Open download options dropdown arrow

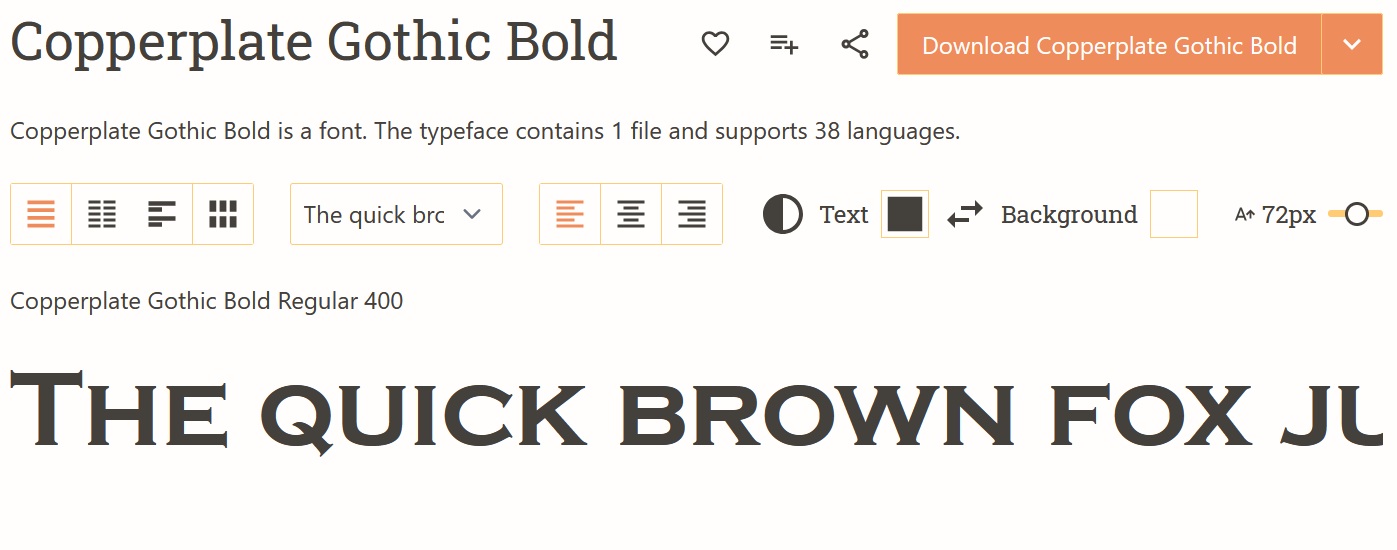tap(1353, 45)
